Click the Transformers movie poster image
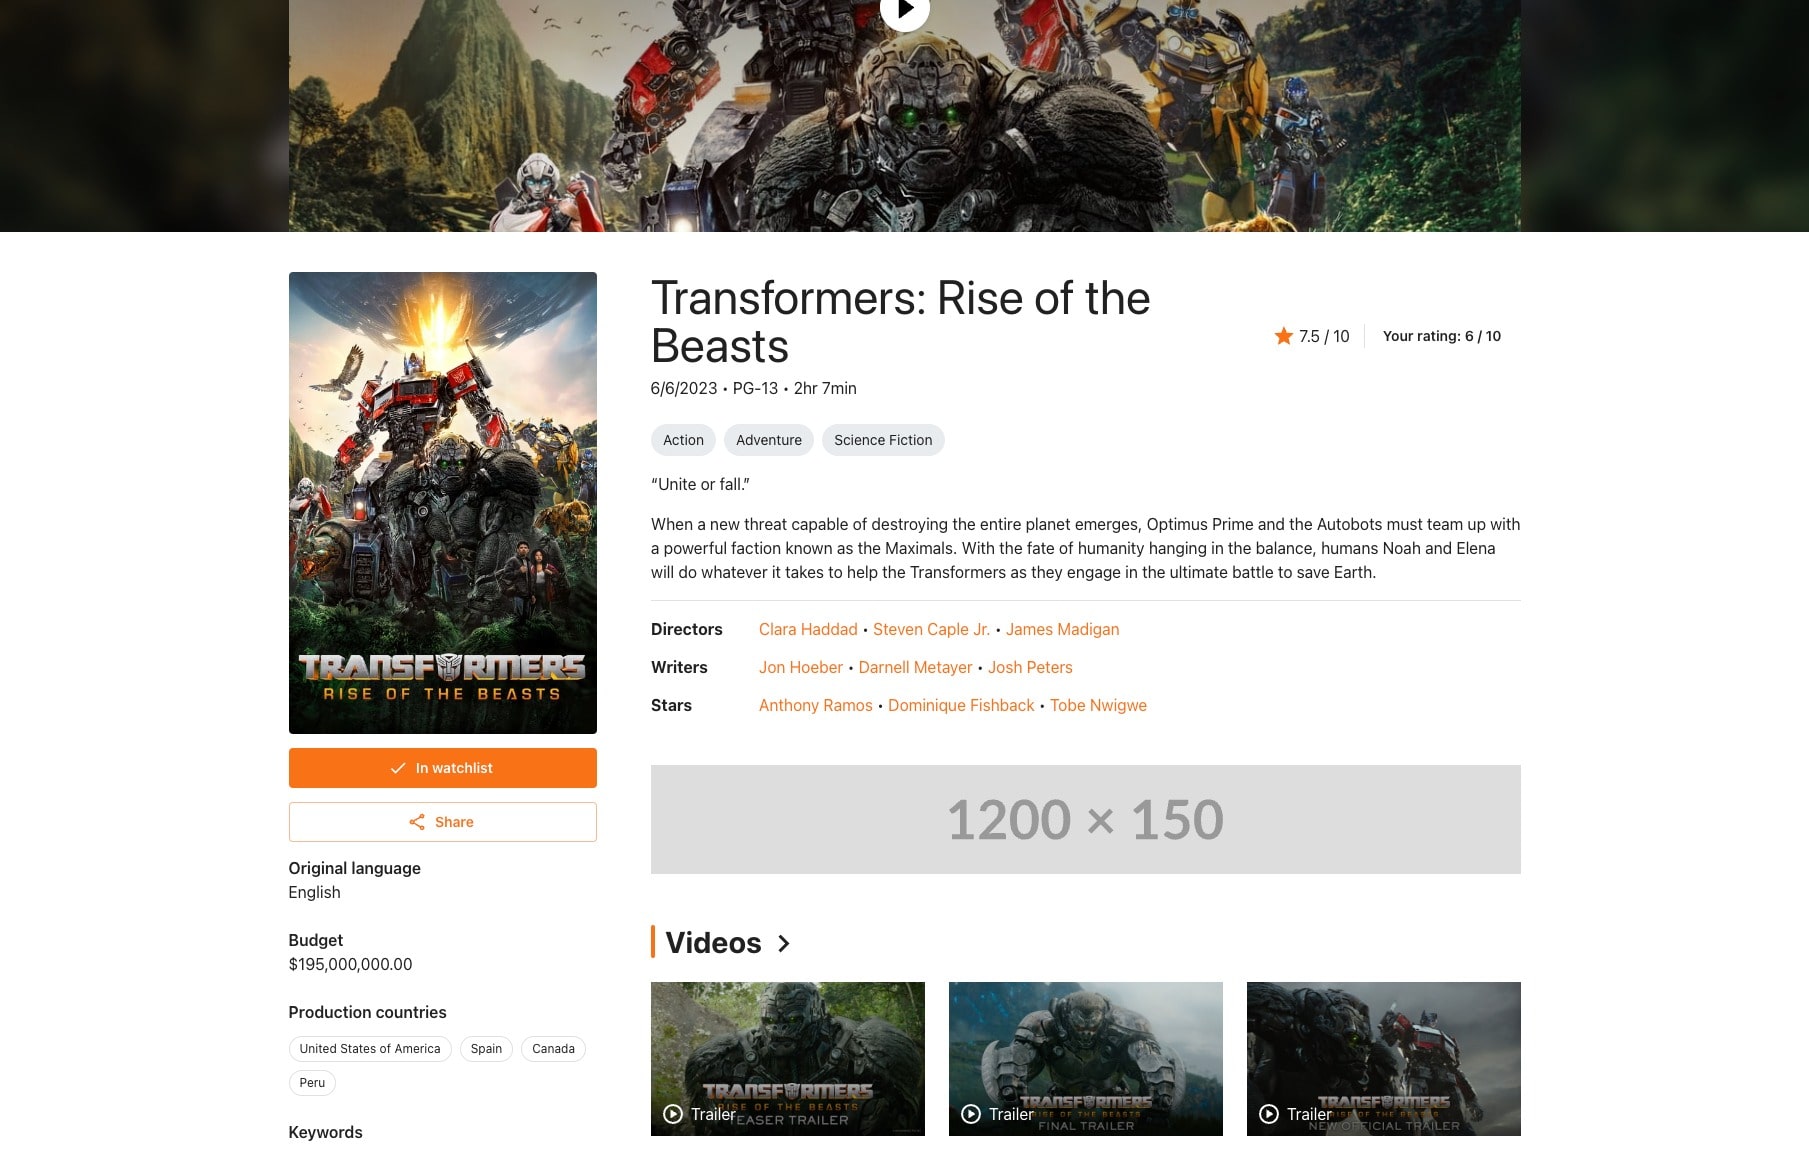The height and width of the screenshot is (1151, 1809). (x=443, y=503)
